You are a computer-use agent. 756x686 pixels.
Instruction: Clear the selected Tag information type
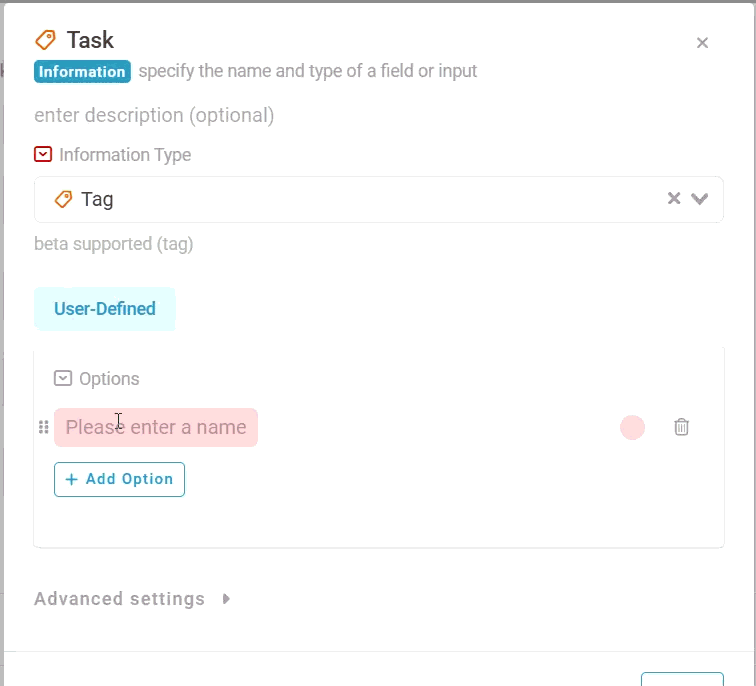[x=674, y=199]
